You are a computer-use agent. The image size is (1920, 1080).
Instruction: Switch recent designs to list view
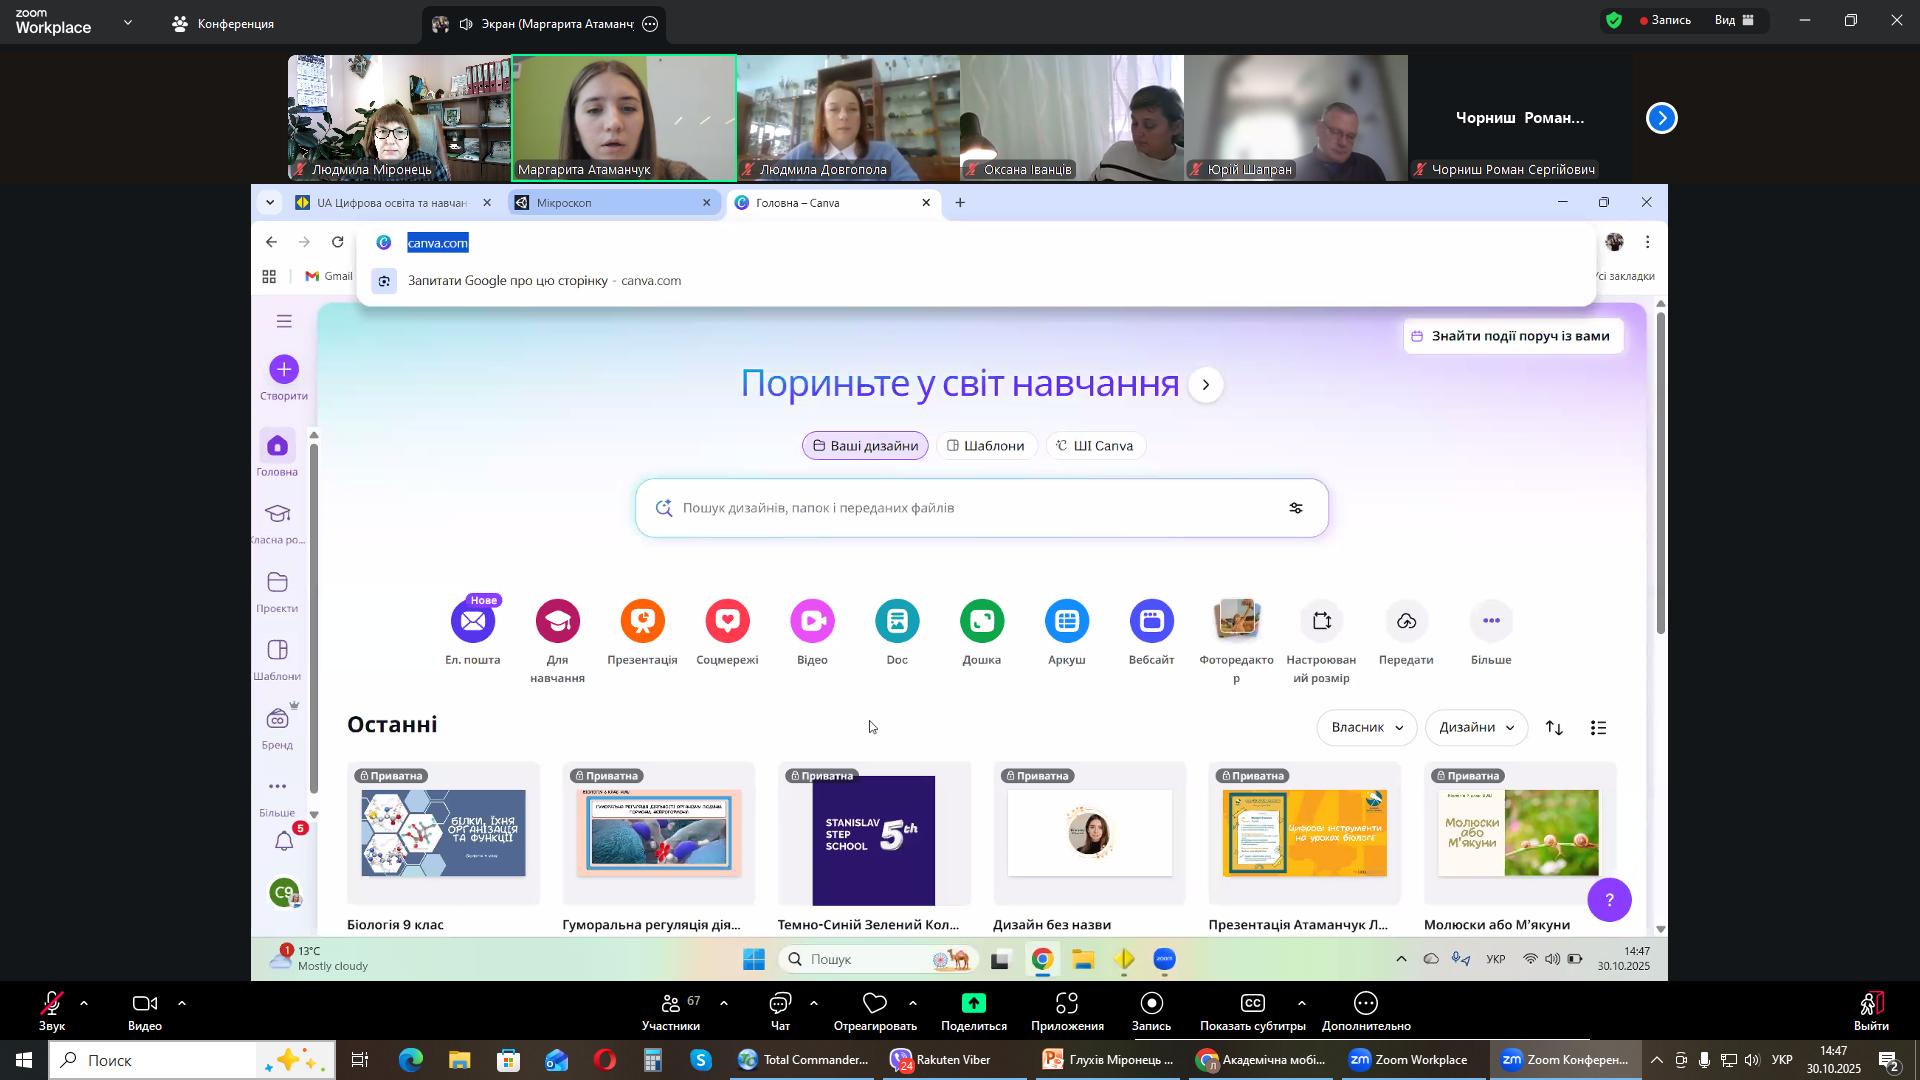coord(1598,729)
